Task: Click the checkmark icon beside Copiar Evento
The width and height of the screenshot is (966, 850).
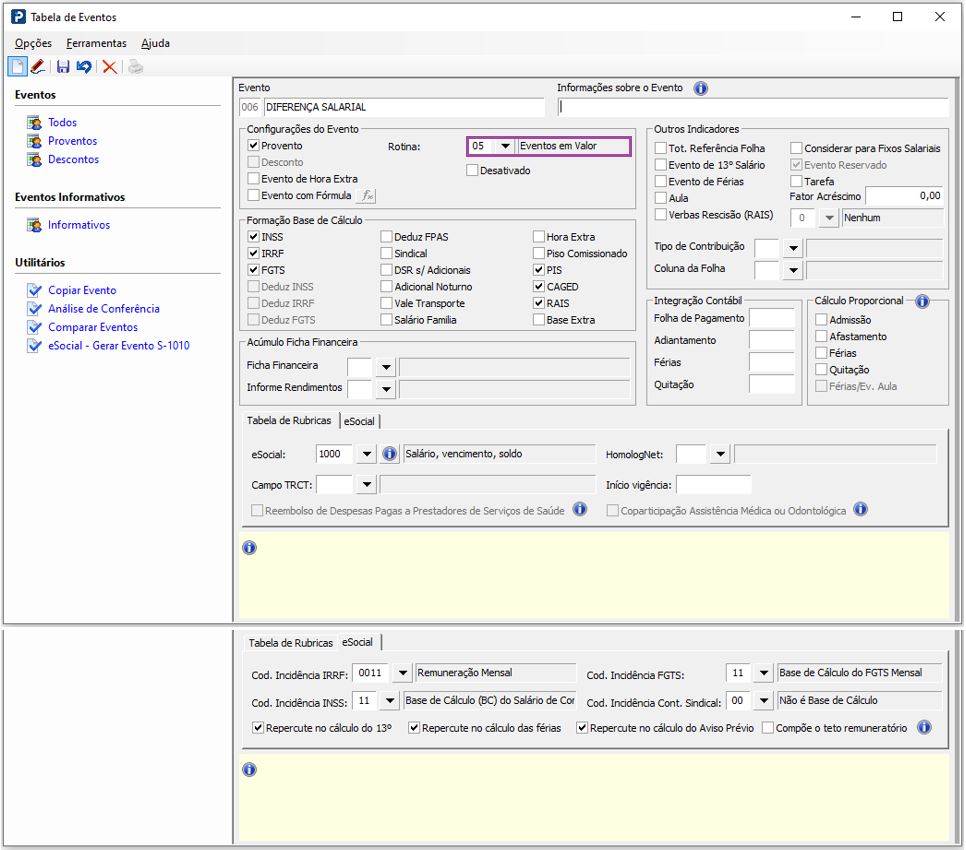Action: coord(34,290)
